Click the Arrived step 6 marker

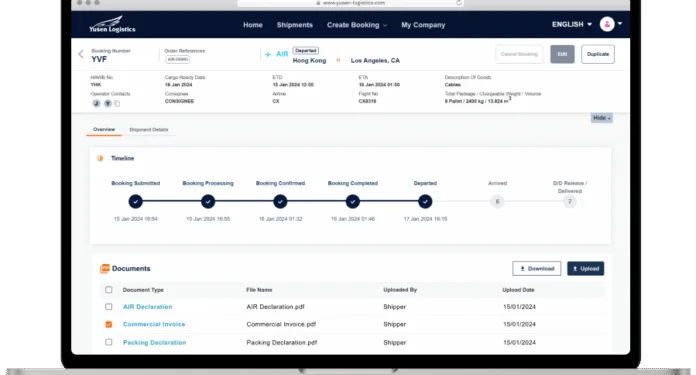[497, 201]
